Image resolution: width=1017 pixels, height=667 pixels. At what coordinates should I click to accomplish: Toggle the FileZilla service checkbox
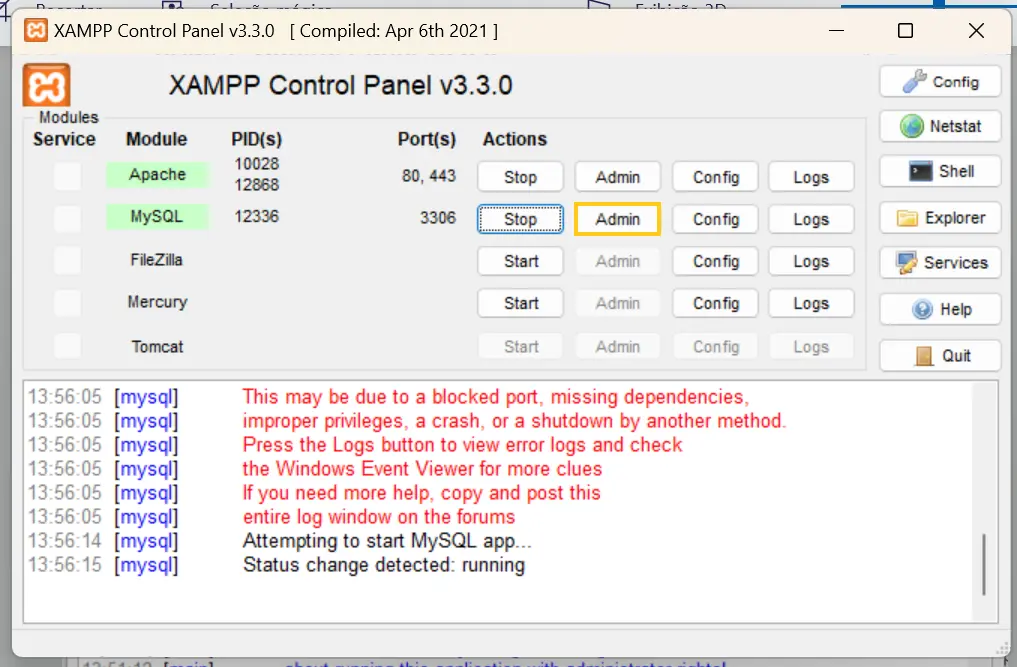coord(67,261)
